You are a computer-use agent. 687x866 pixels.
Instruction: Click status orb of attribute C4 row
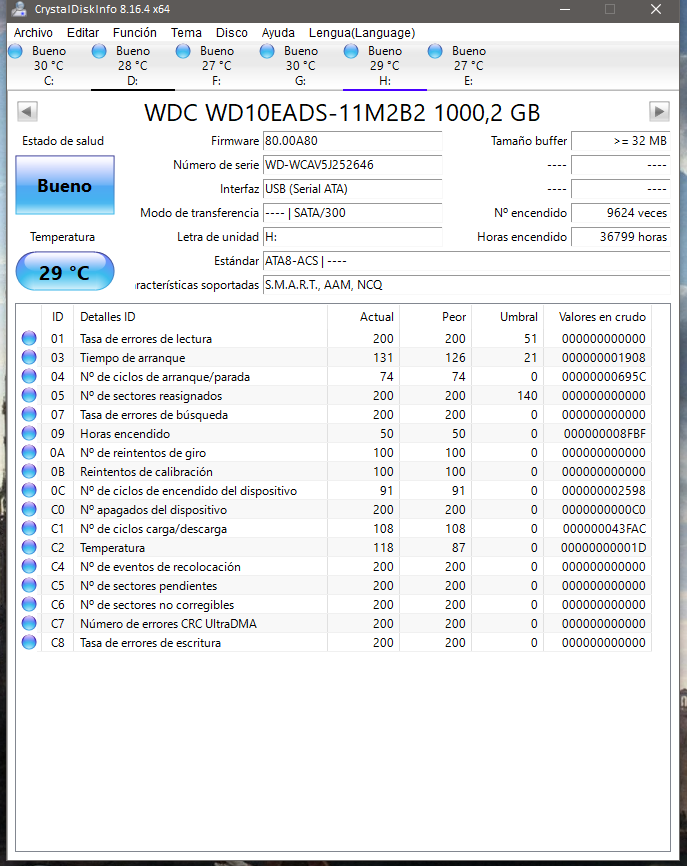(x=29, y=566)
